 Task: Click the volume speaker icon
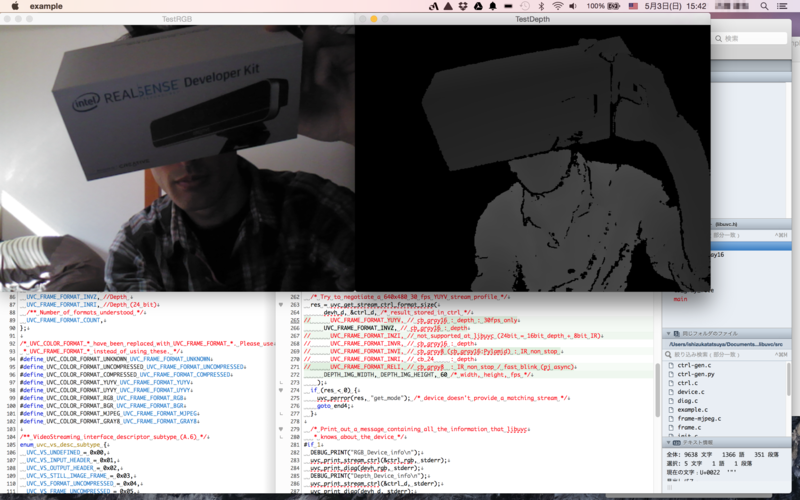pyautogui.click(x=573, y=6)
